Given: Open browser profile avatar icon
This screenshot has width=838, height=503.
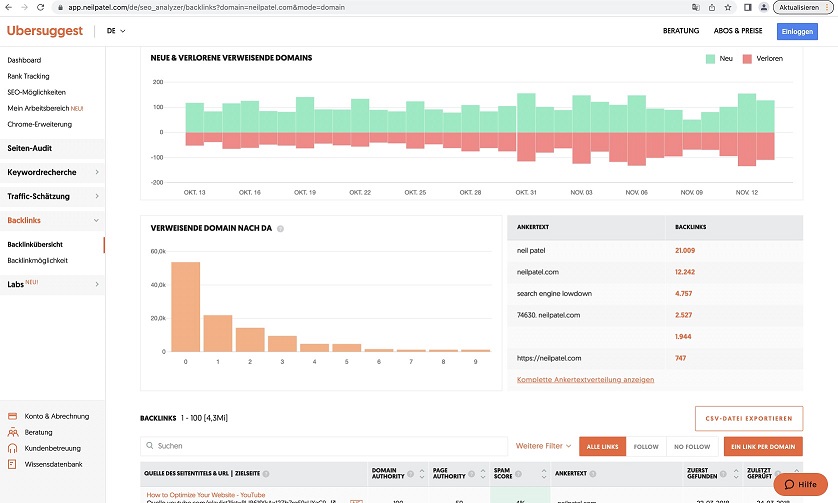Looking at the screenshot, I should point(764,7).
